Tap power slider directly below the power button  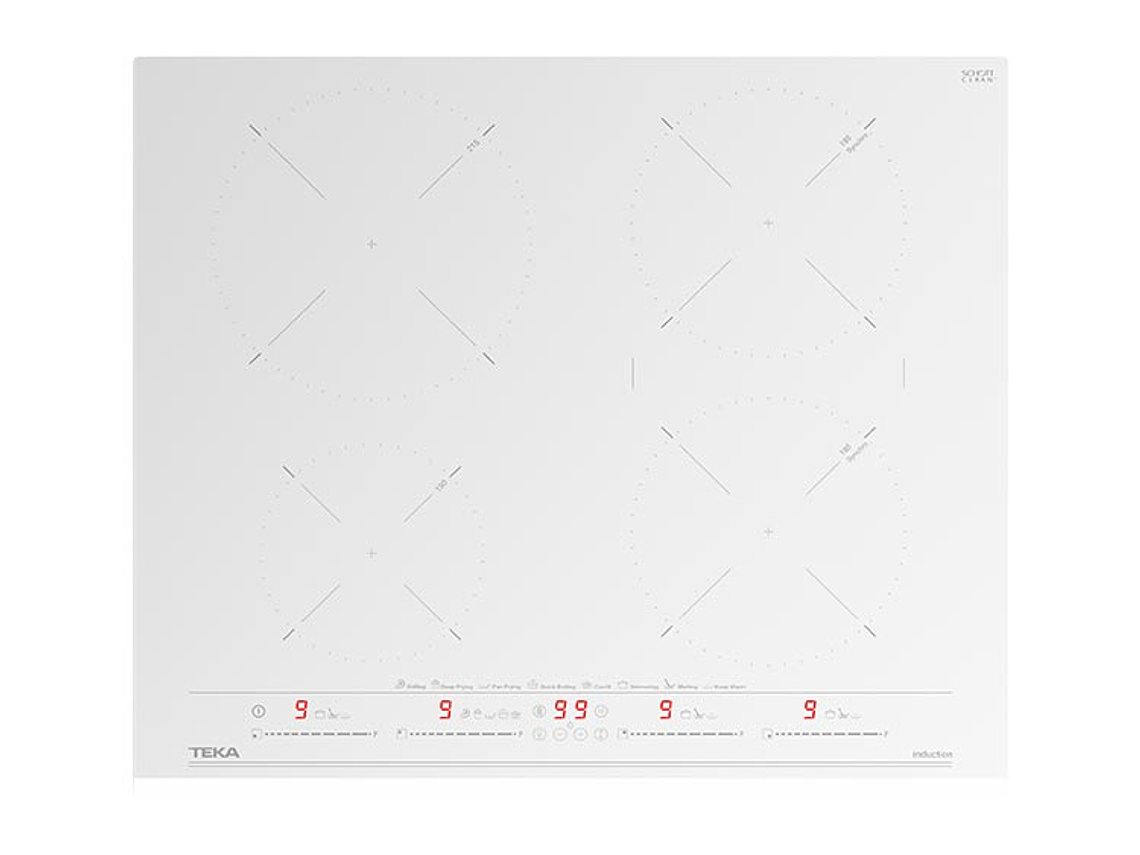[x=315, y=734]
